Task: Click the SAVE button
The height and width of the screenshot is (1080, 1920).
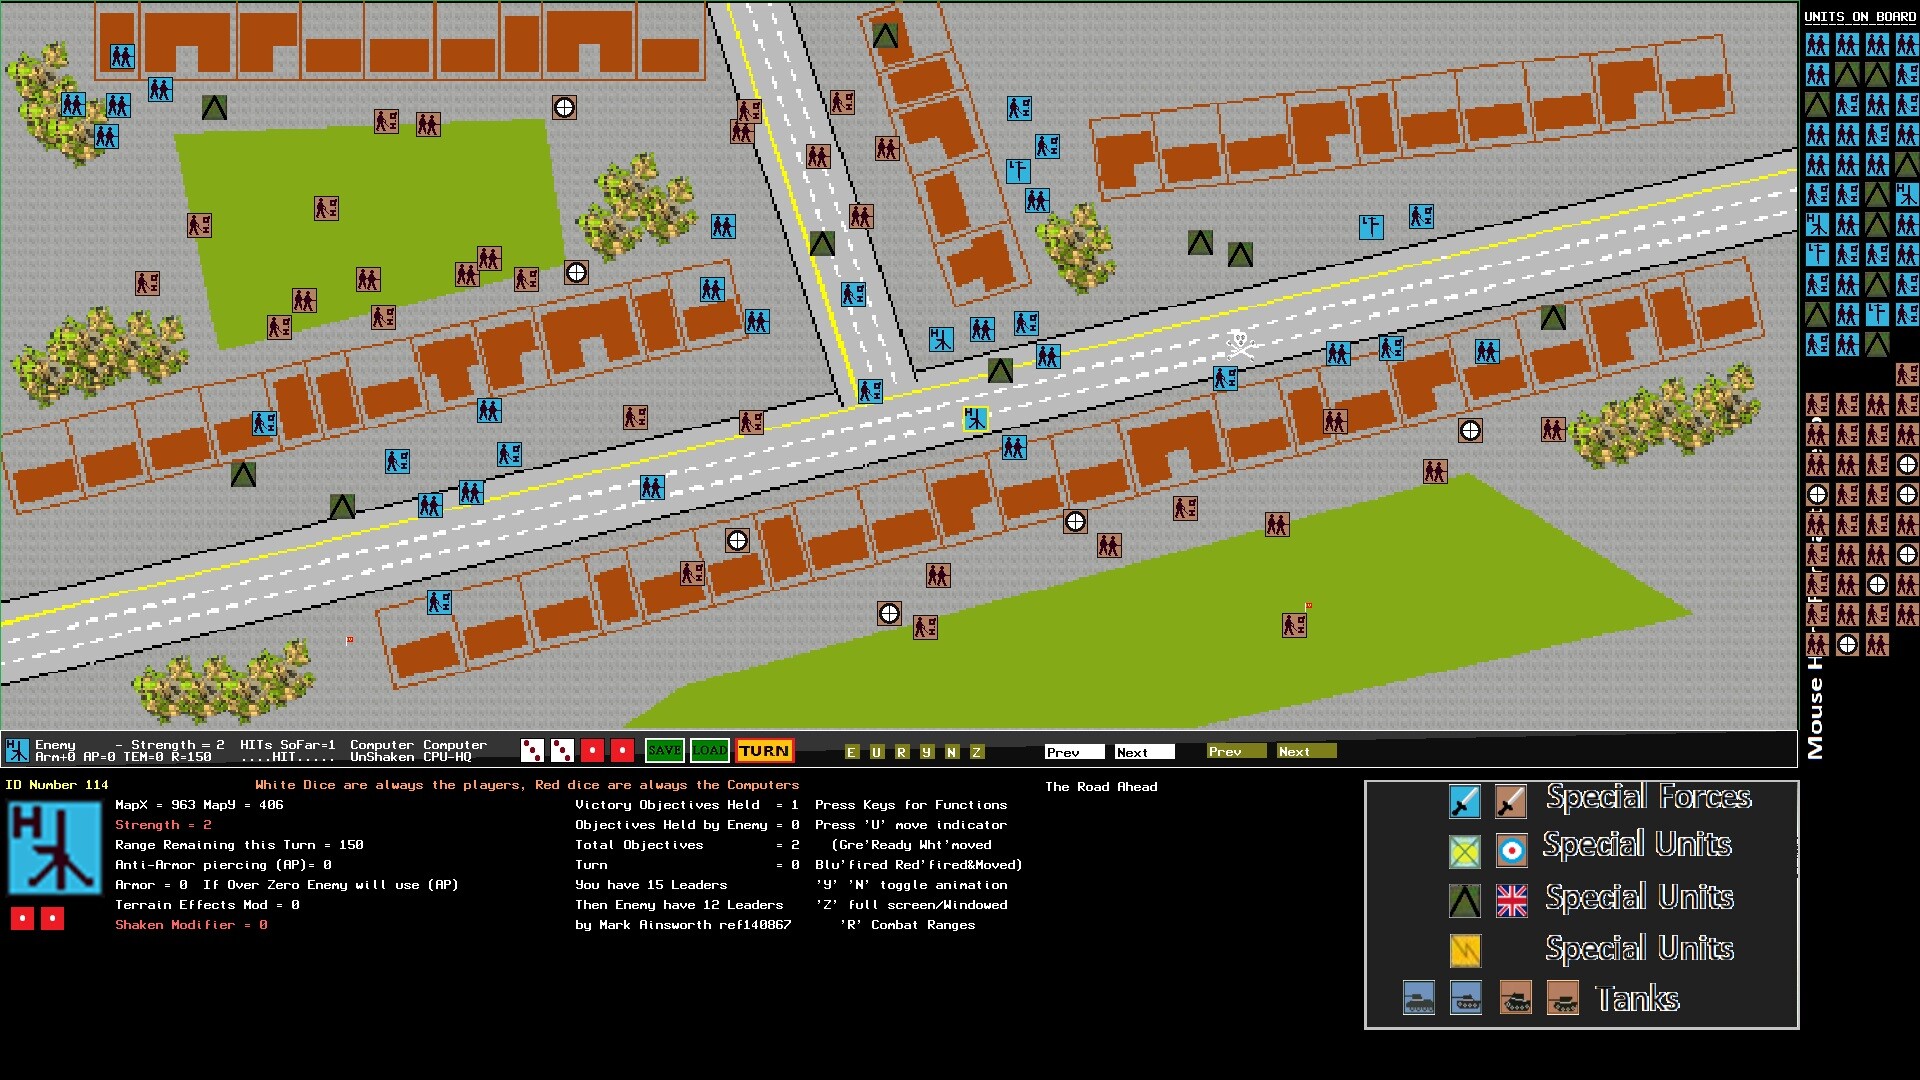Action: 664,750
